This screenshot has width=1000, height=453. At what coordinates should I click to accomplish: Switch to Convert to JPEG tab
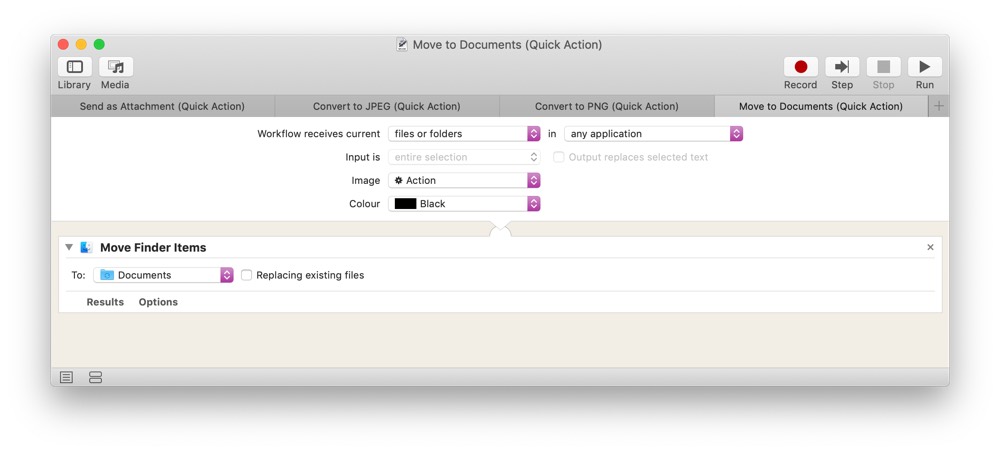(x=386, y=107)
